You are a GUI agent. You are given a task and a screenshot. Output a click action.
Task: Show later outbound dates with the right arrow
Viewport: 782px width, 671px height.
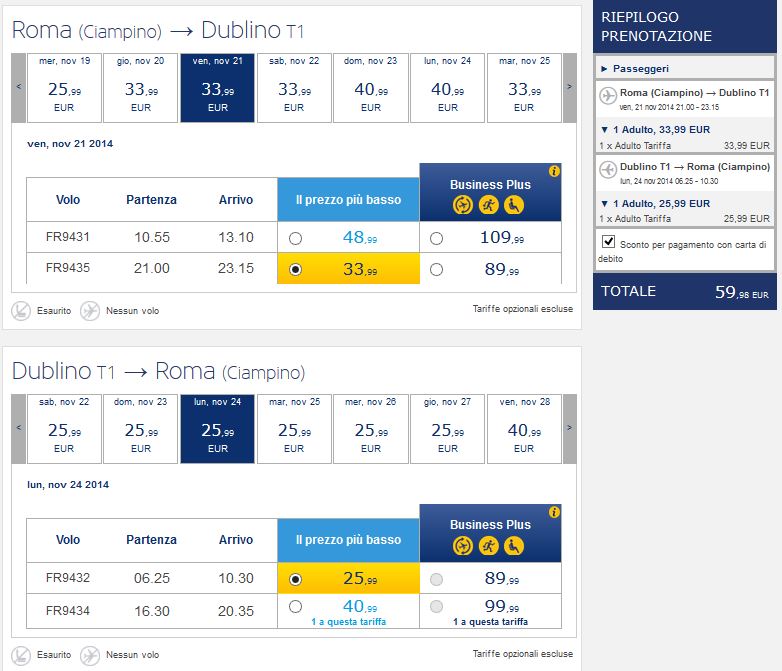tap(569, 87)
